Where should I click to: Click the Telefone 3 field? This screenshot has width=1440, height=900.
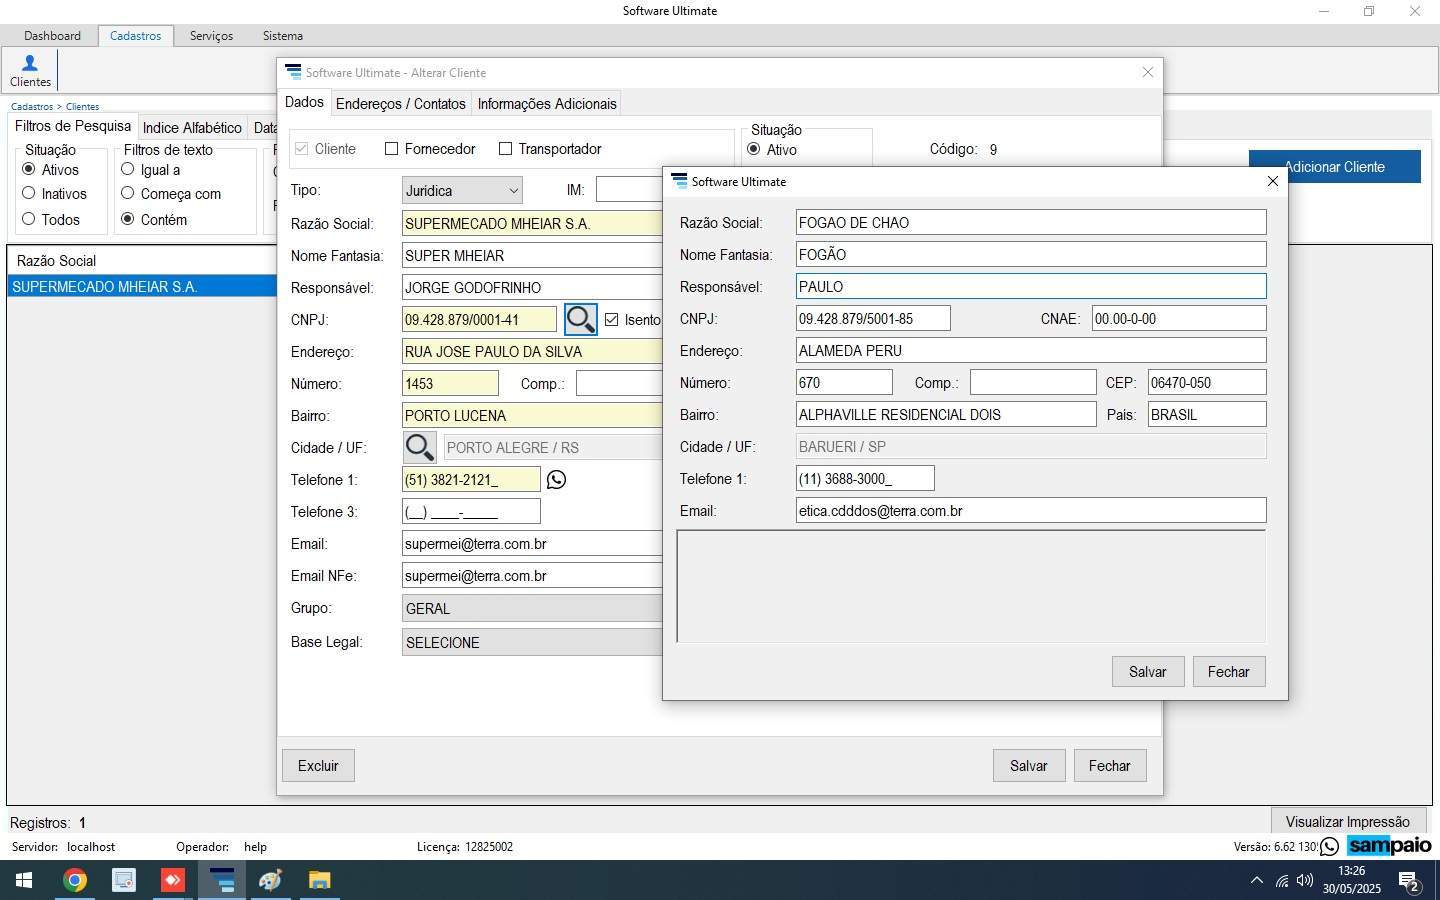471,512
